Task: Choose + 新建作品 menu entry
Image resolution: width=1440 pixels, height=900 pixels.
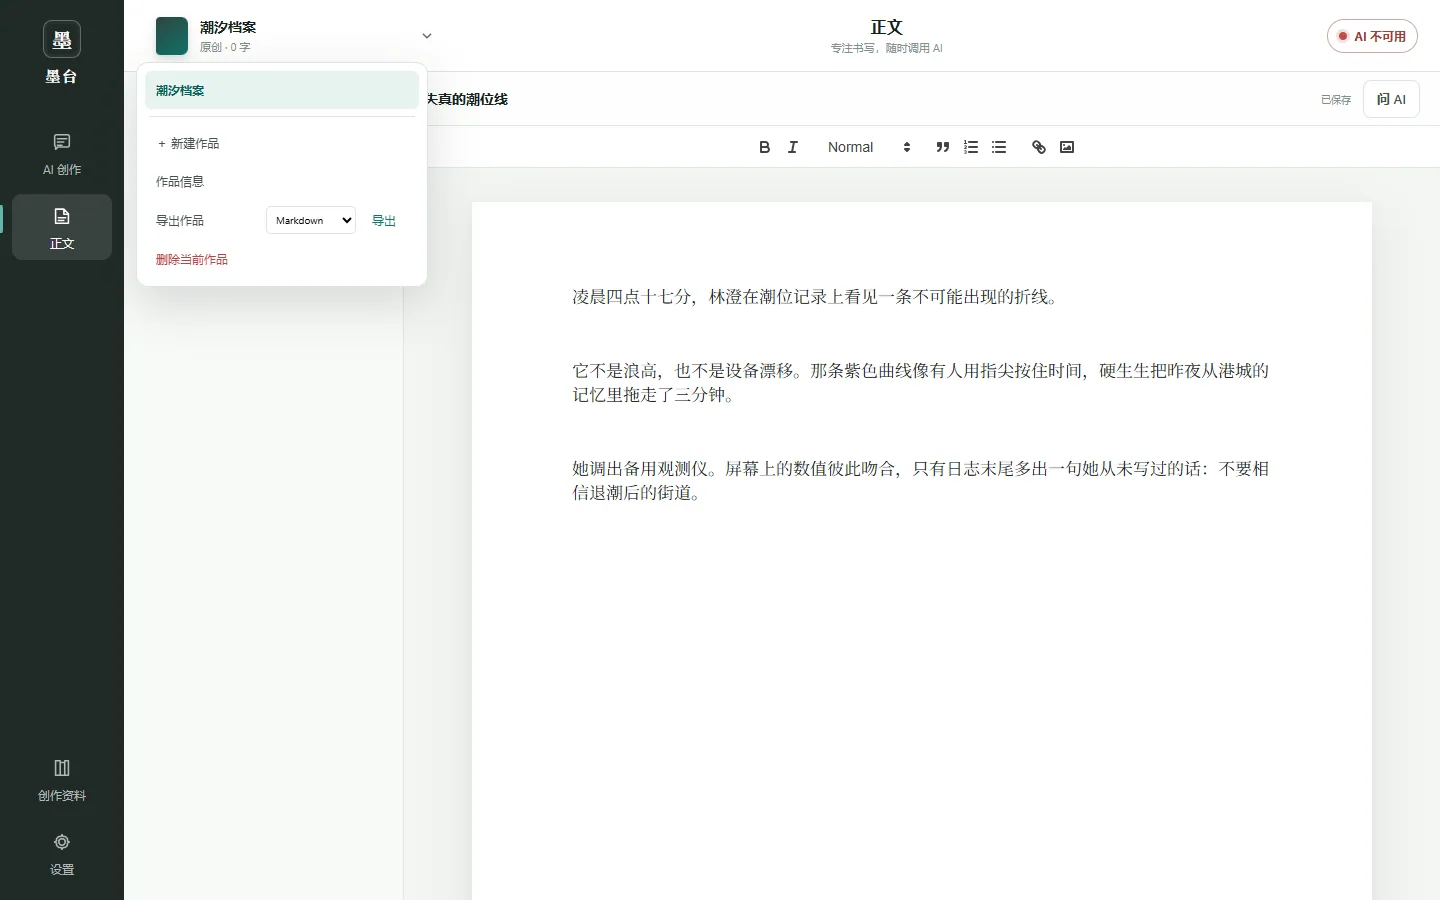Action: (282, 143)
